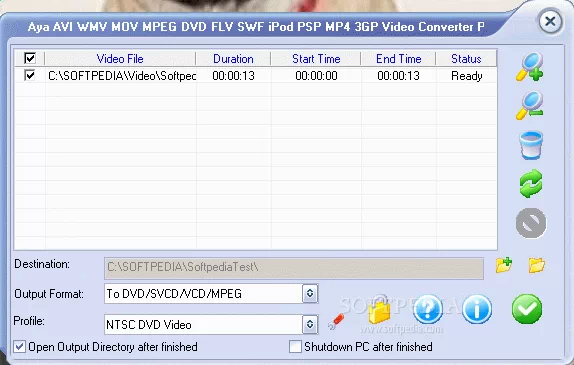Click the 00:00:13 Duration cell
The height and width of the screenshot is (365, 574).
coord(233,76)
